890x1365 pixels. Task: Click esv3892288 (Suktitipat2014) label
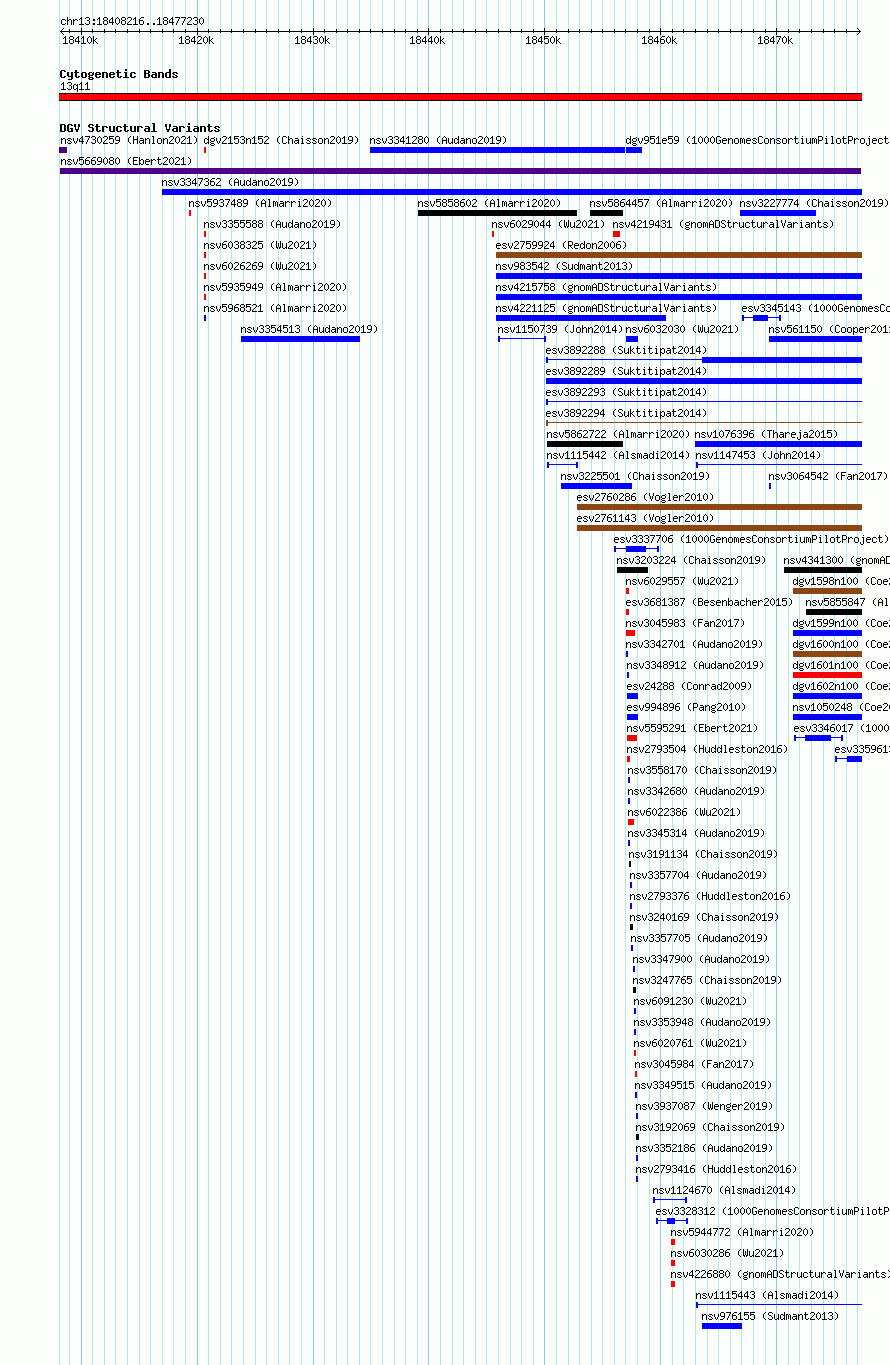point(626,350)
